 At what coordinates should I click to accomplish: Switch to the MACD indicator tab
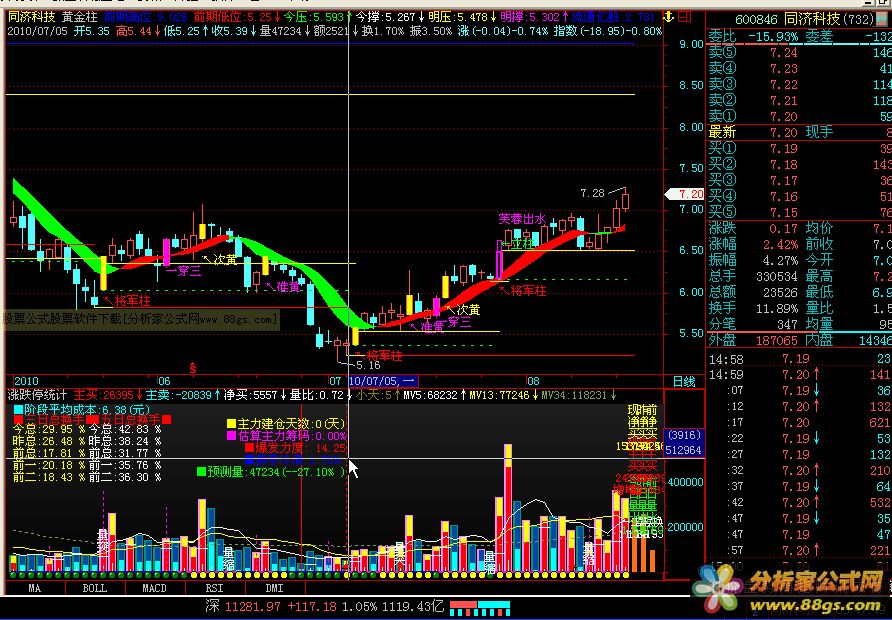coord(154,588)
